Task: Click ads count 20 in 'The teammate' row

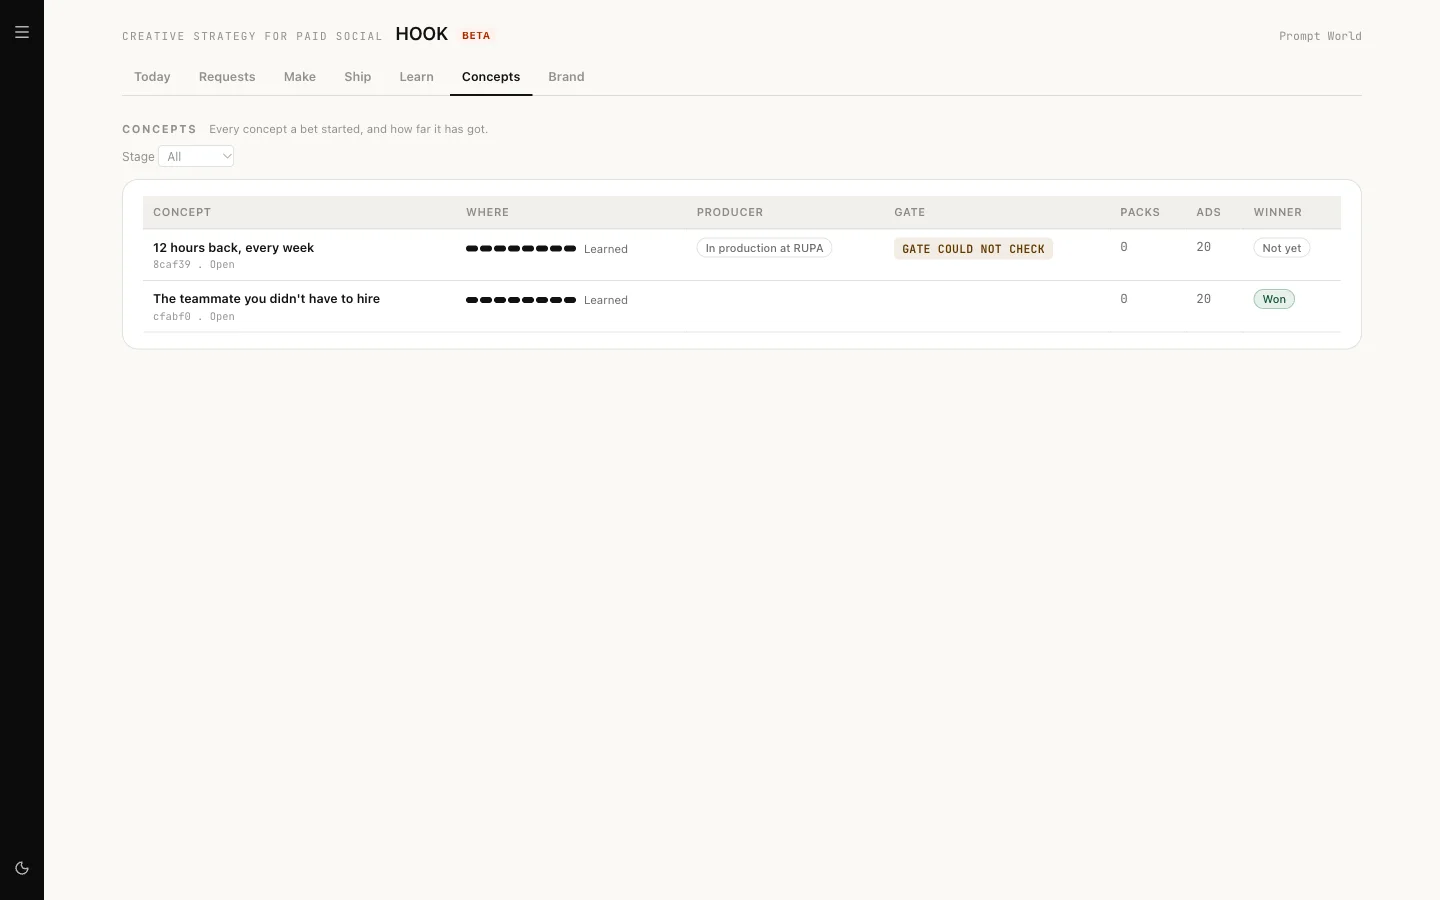Action: 1204,299
